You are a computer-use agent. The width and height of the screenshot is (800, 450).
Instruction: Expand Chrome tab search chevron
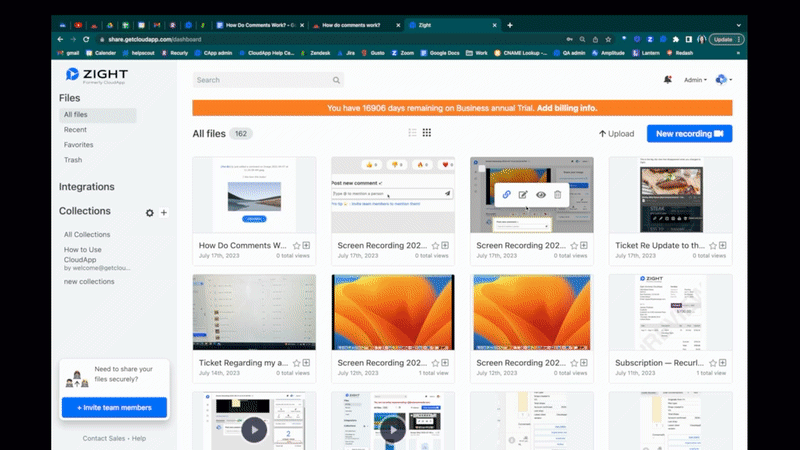click(738, 25)
